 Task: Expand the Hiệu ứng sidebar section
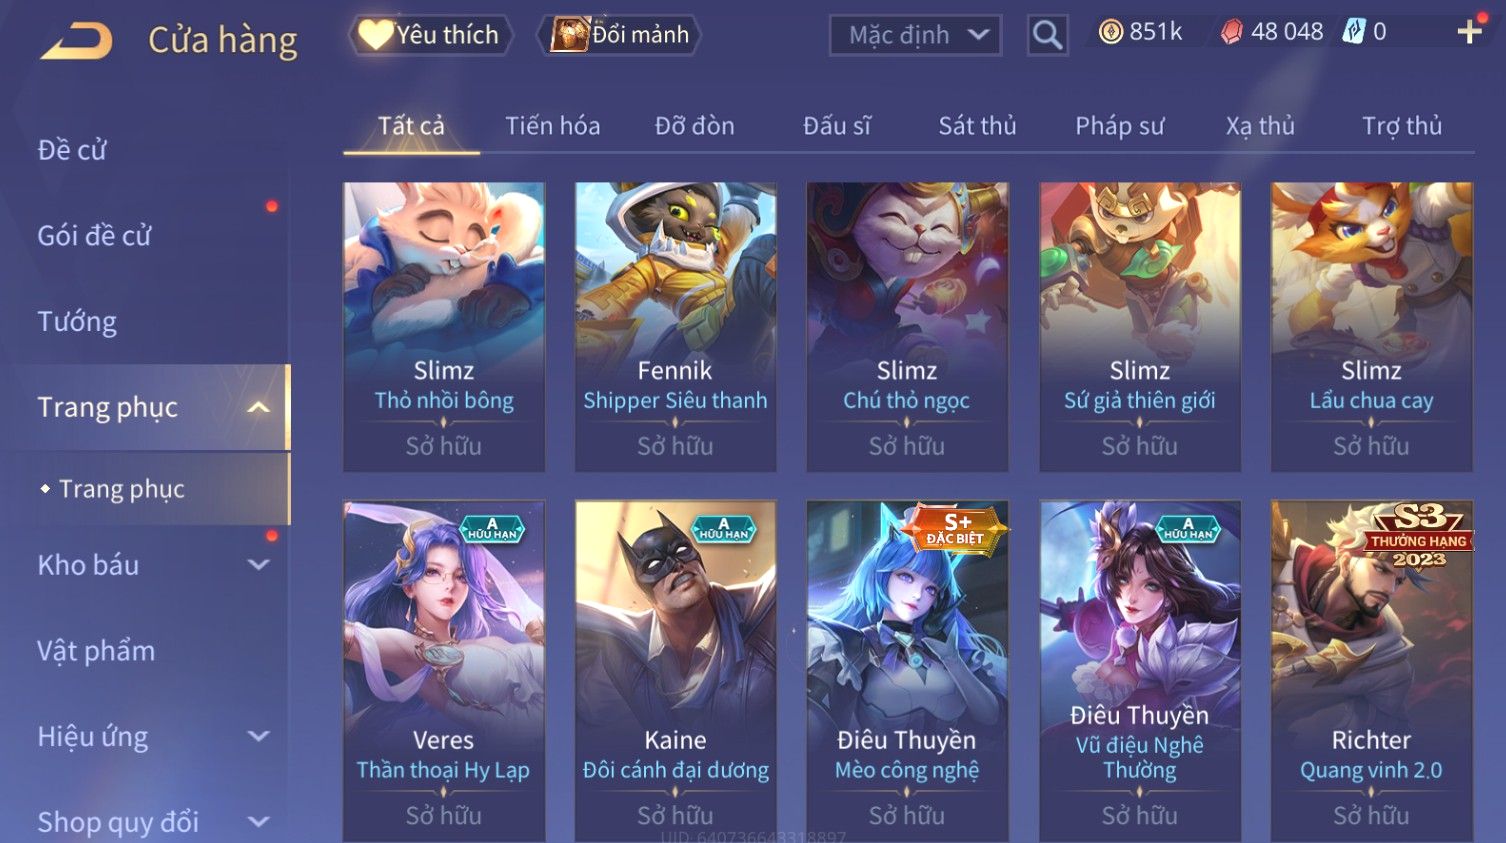tap(259, 737)
